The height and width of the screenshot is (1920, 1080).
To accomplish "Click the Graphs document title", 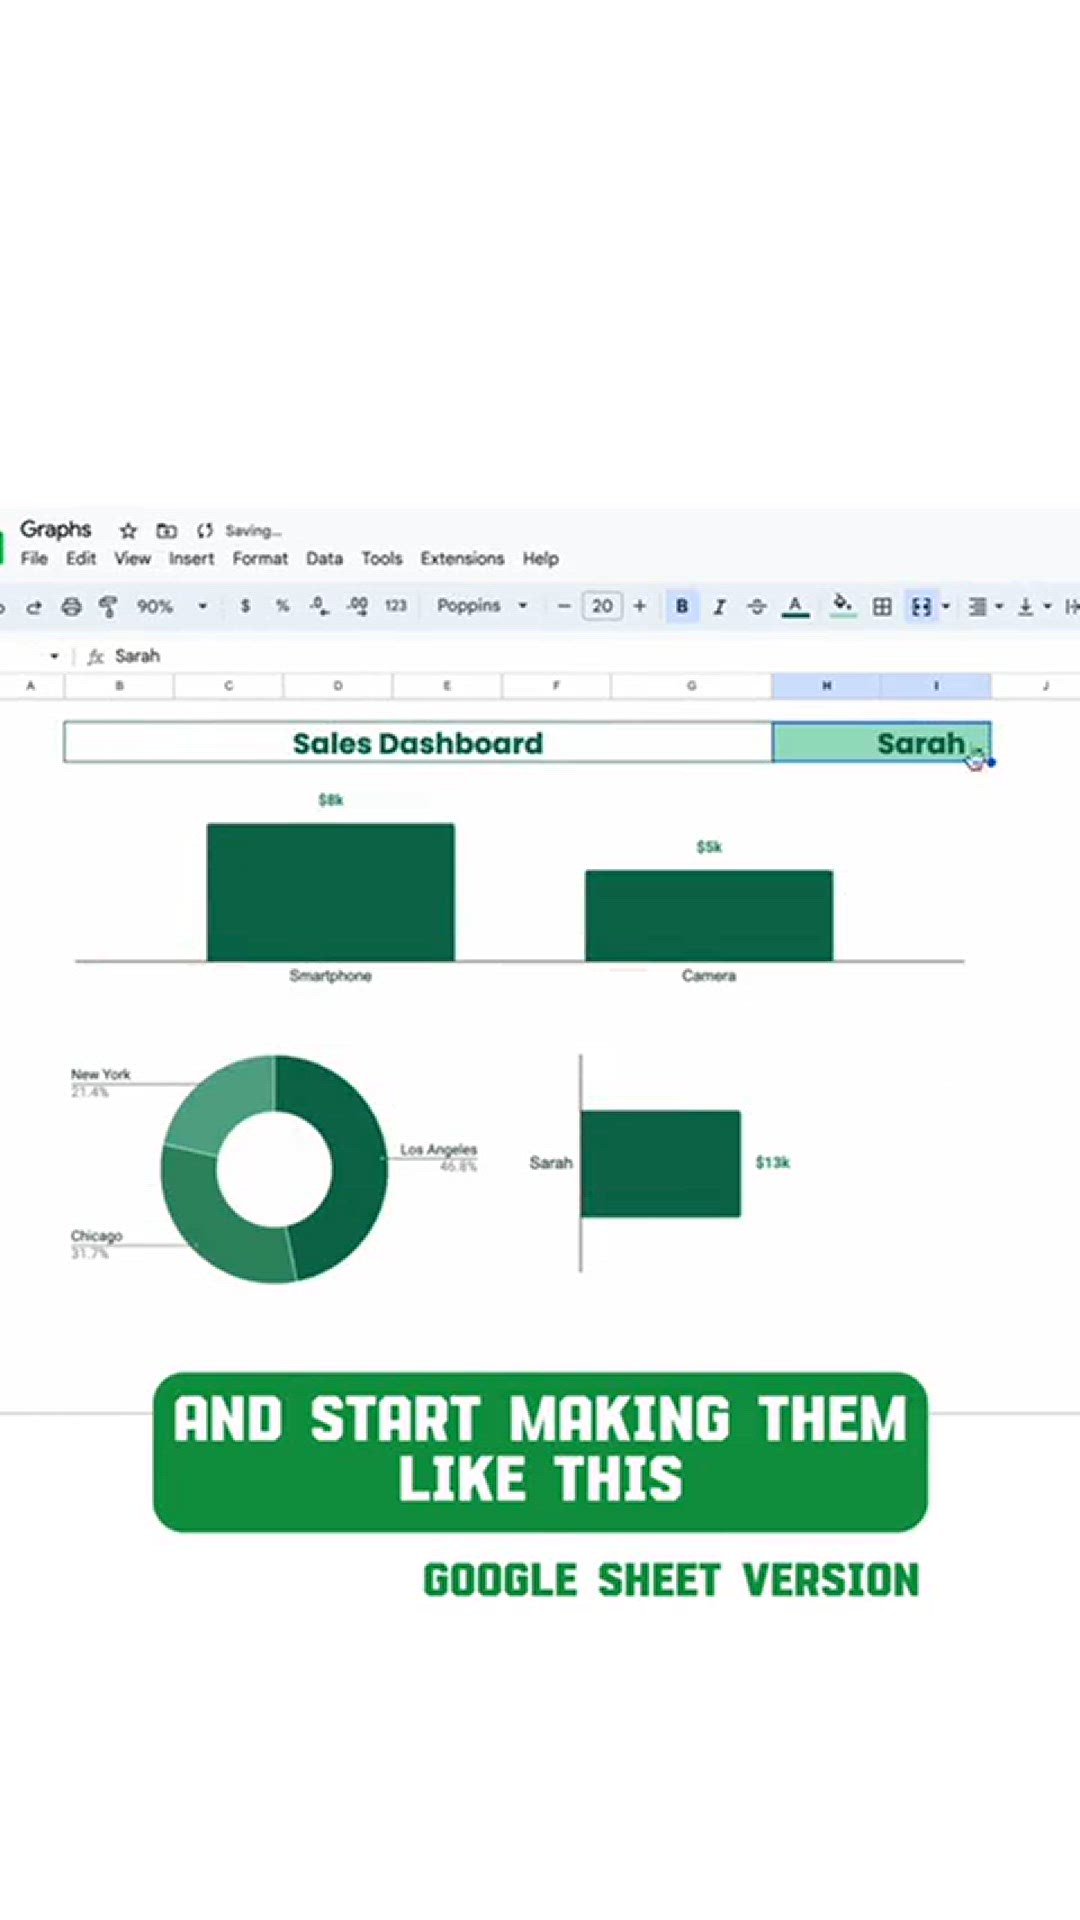I will click(55, 529).
